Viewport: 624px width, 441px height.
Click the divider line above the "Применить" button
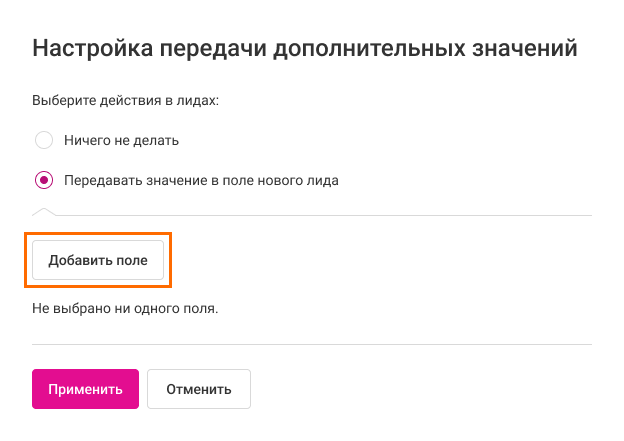(x=312, y=345)
